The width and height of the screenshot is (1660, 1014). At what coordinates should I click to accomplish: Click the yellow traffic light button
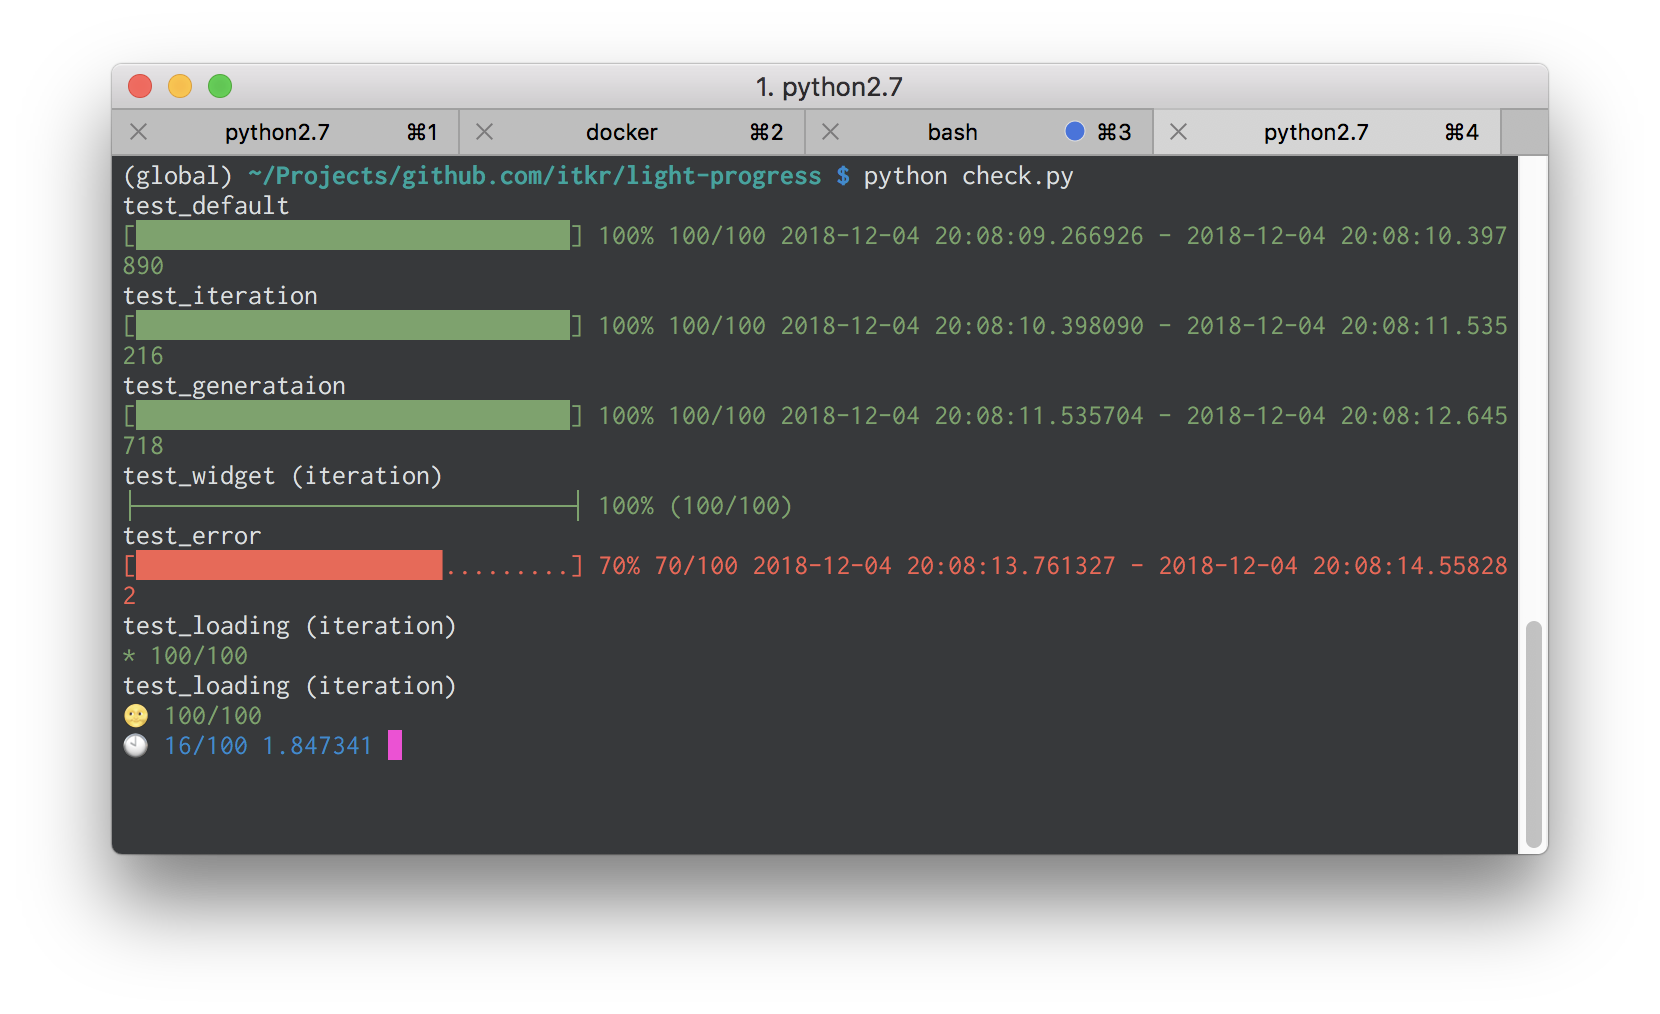point(179,86)
